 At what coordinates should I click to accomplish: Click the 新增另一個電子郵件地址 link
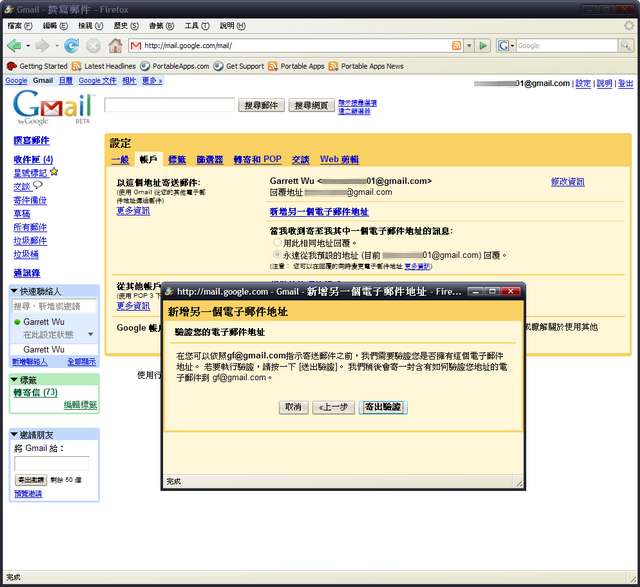[319, 211]
